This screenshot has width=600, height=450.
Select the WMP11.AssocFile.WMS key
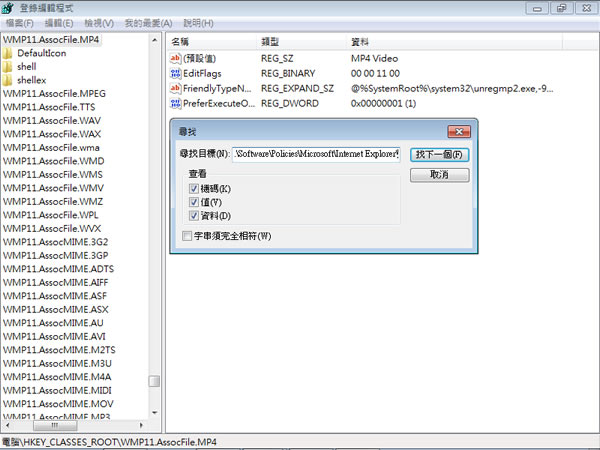tap(53, 174)
